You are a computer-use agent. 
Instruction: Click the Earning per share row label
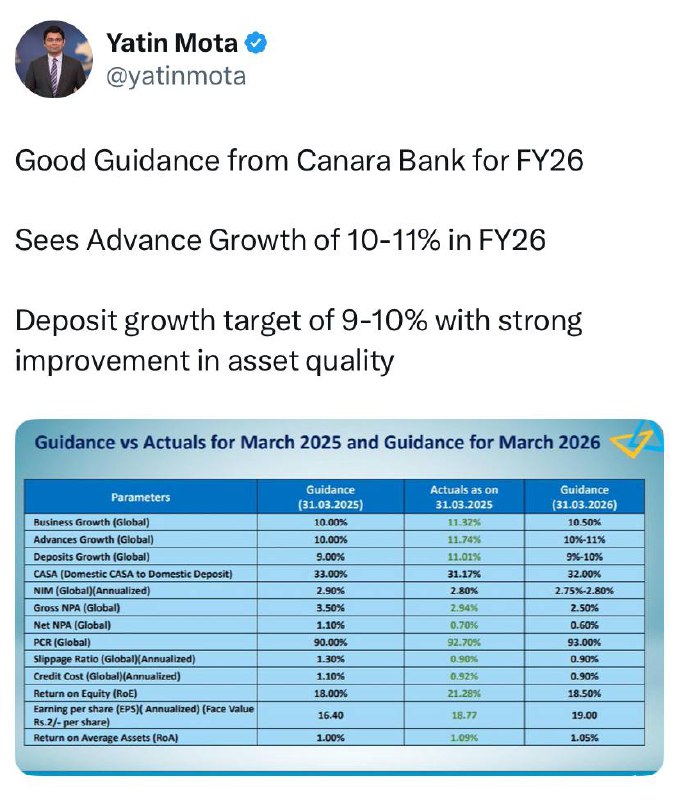(143, 715)
